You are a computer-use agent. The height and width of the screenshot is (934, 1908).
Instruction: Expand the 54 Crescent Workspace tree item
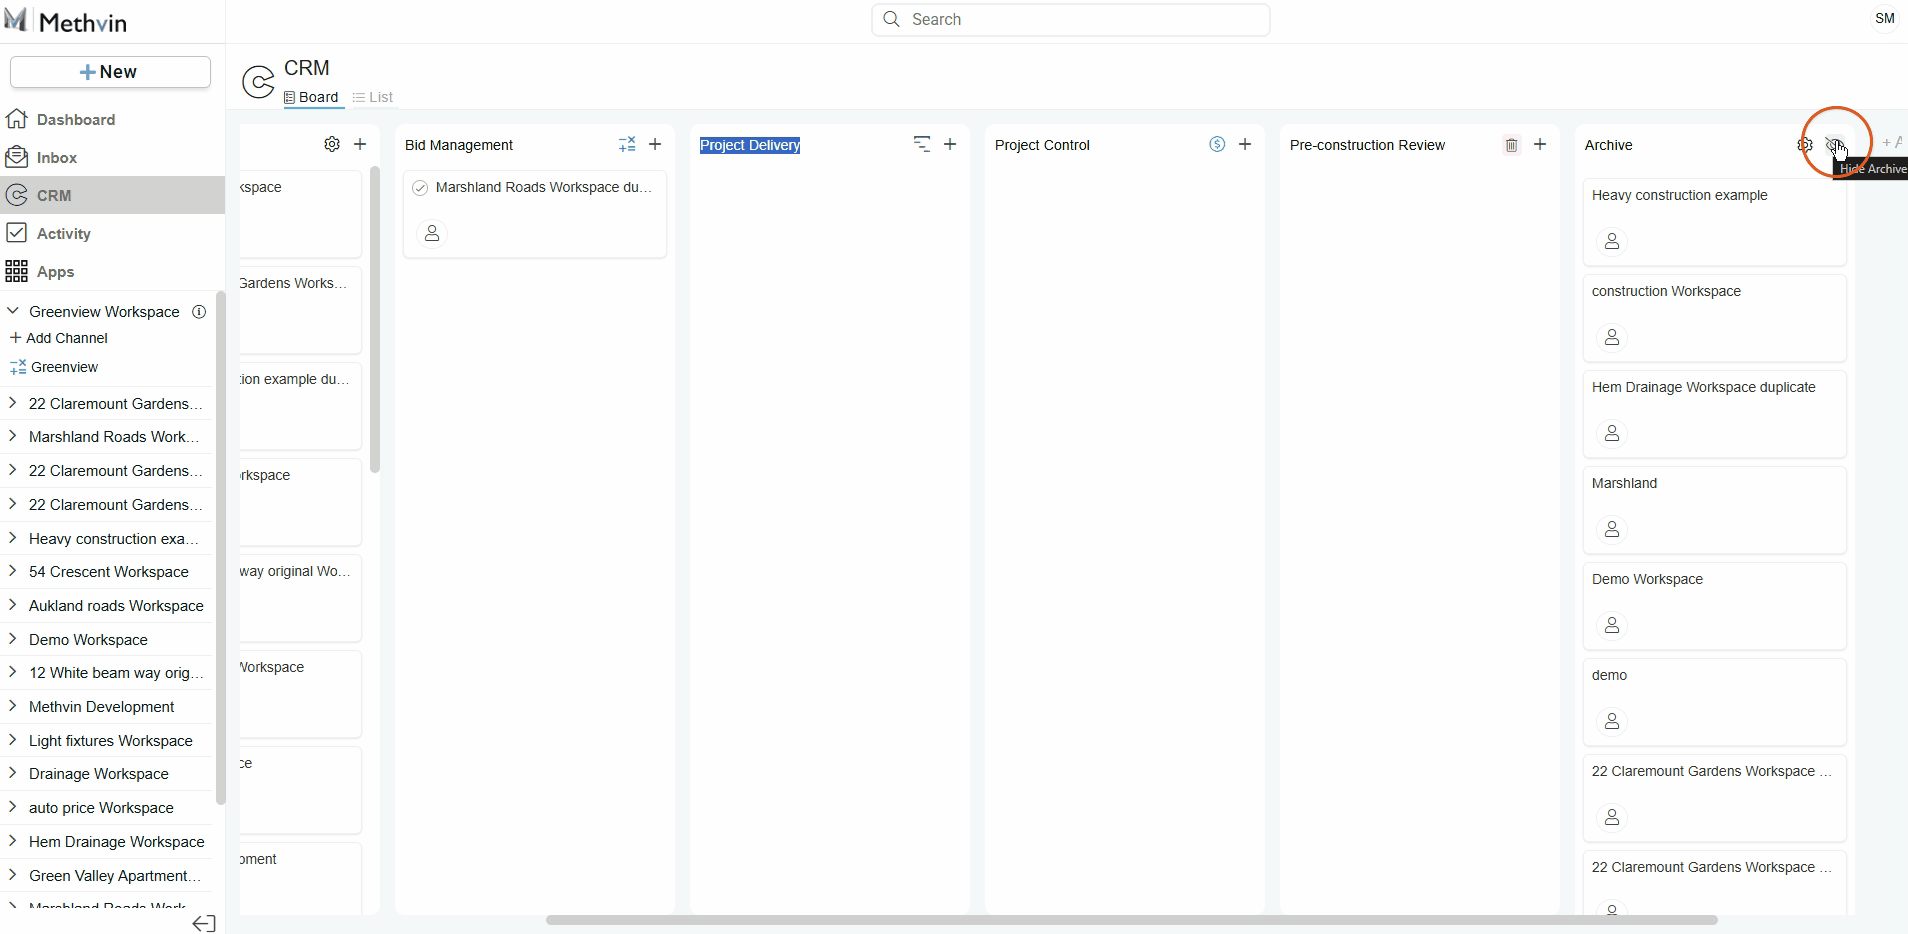click(12, 572)
